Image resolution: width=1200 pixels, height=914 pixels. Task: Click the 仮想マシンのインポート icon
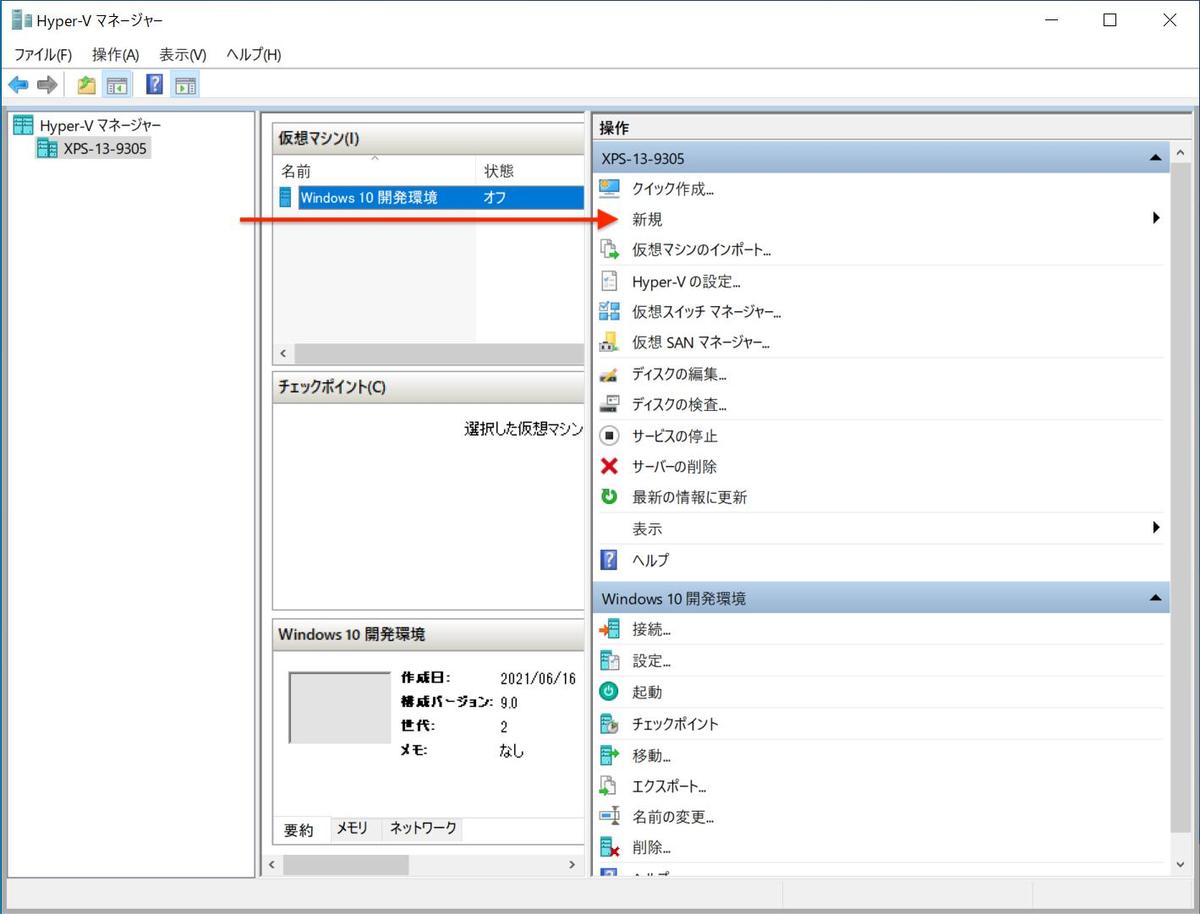(x=609, y=250)
